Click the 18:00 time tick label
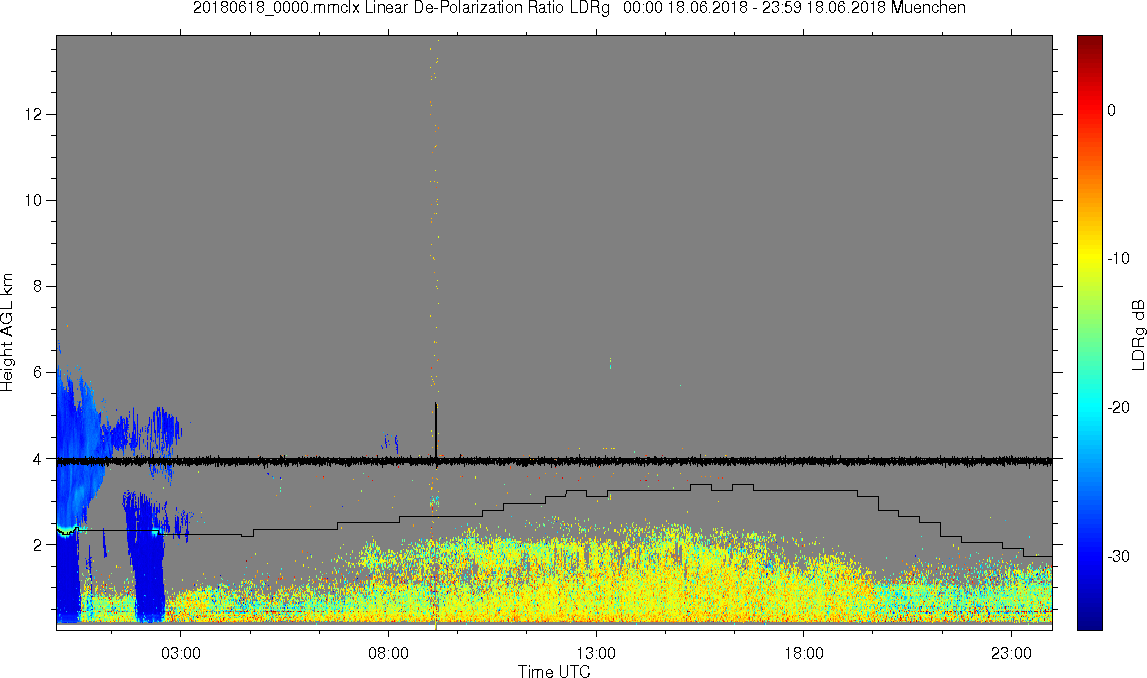 point(804,653)
